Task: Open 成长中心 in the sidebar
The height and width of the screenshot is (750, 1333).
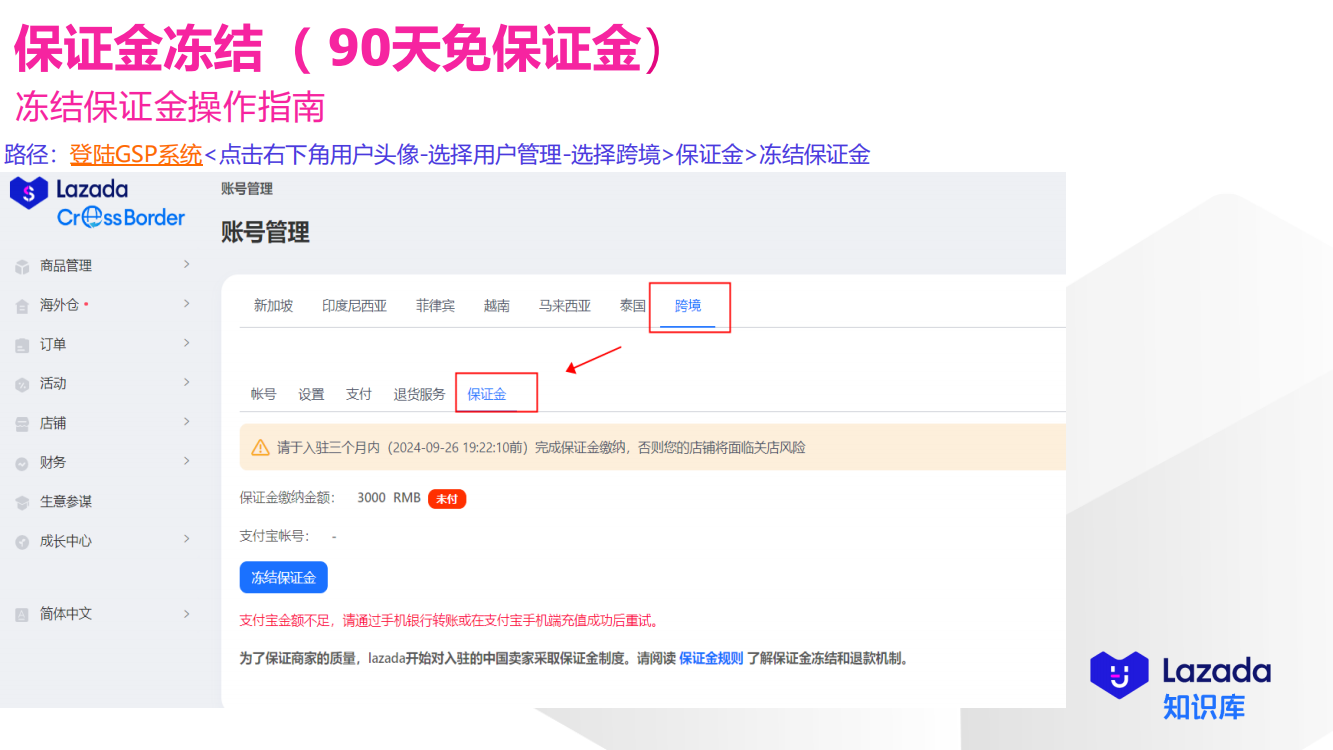Action: click(x=66, y=540)
